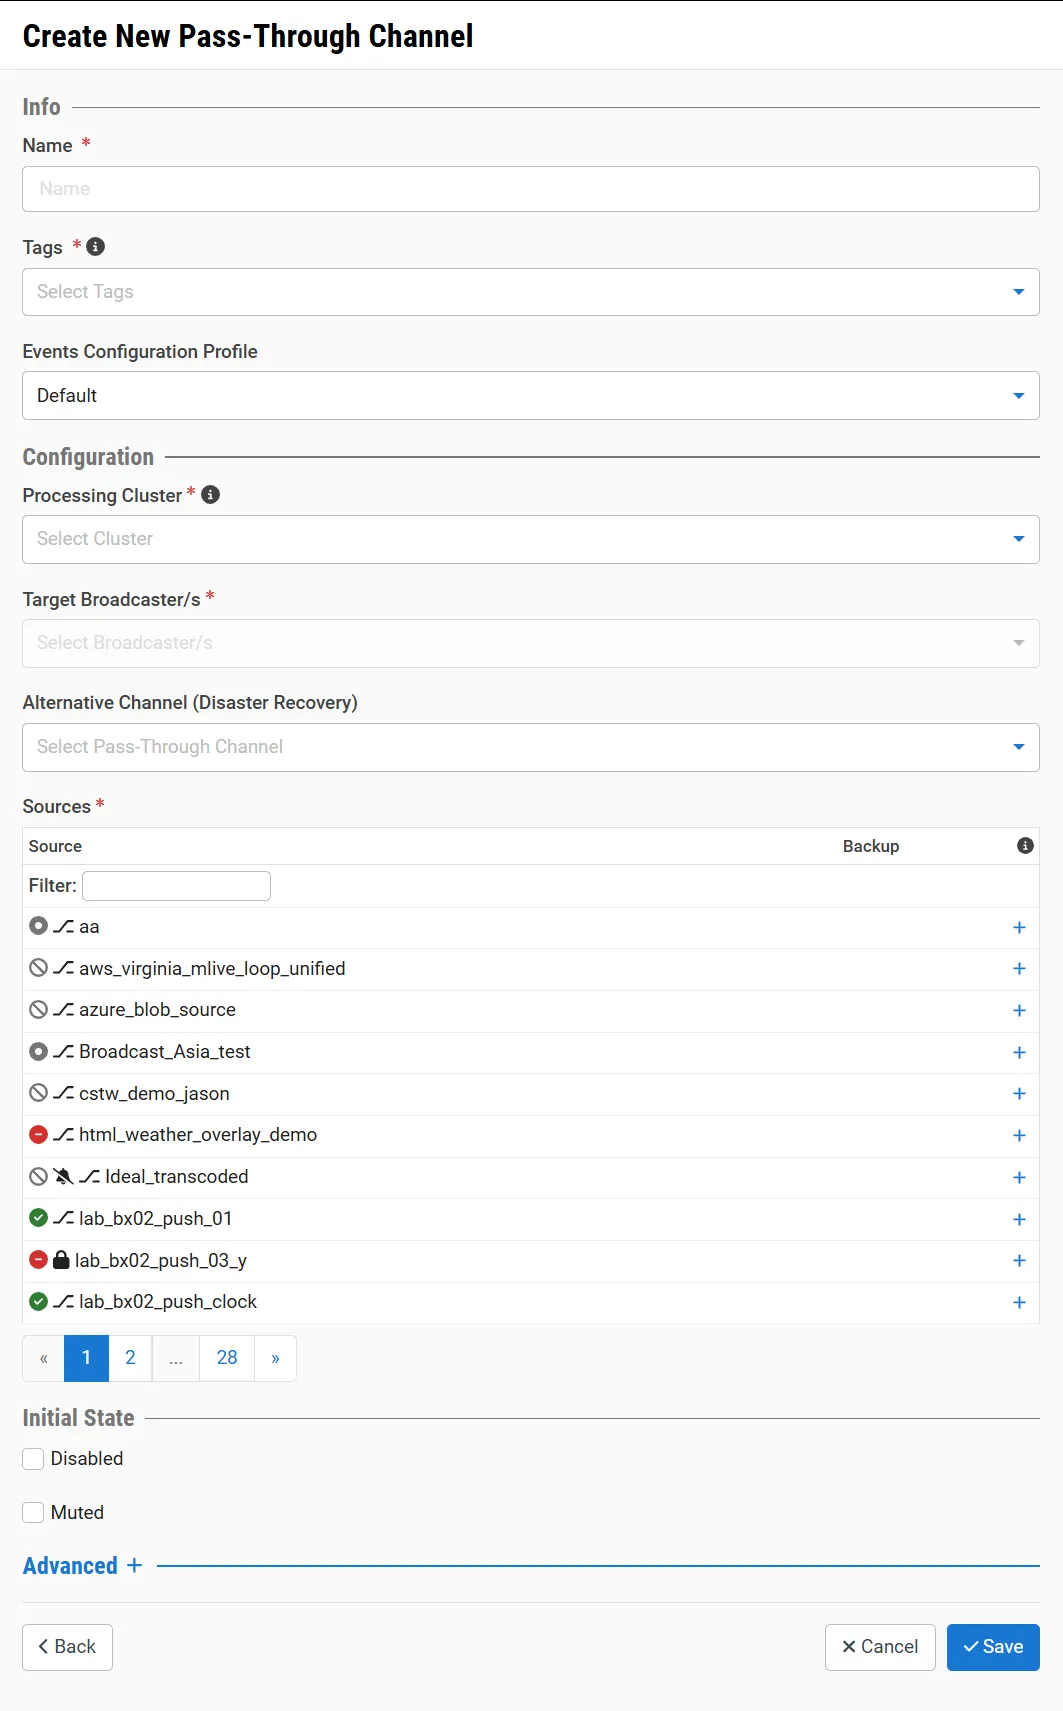Image resolution: width=1063 pixels, height=1711 pixels.
Task: Click the channel Name input field
Action: point(531,189)
